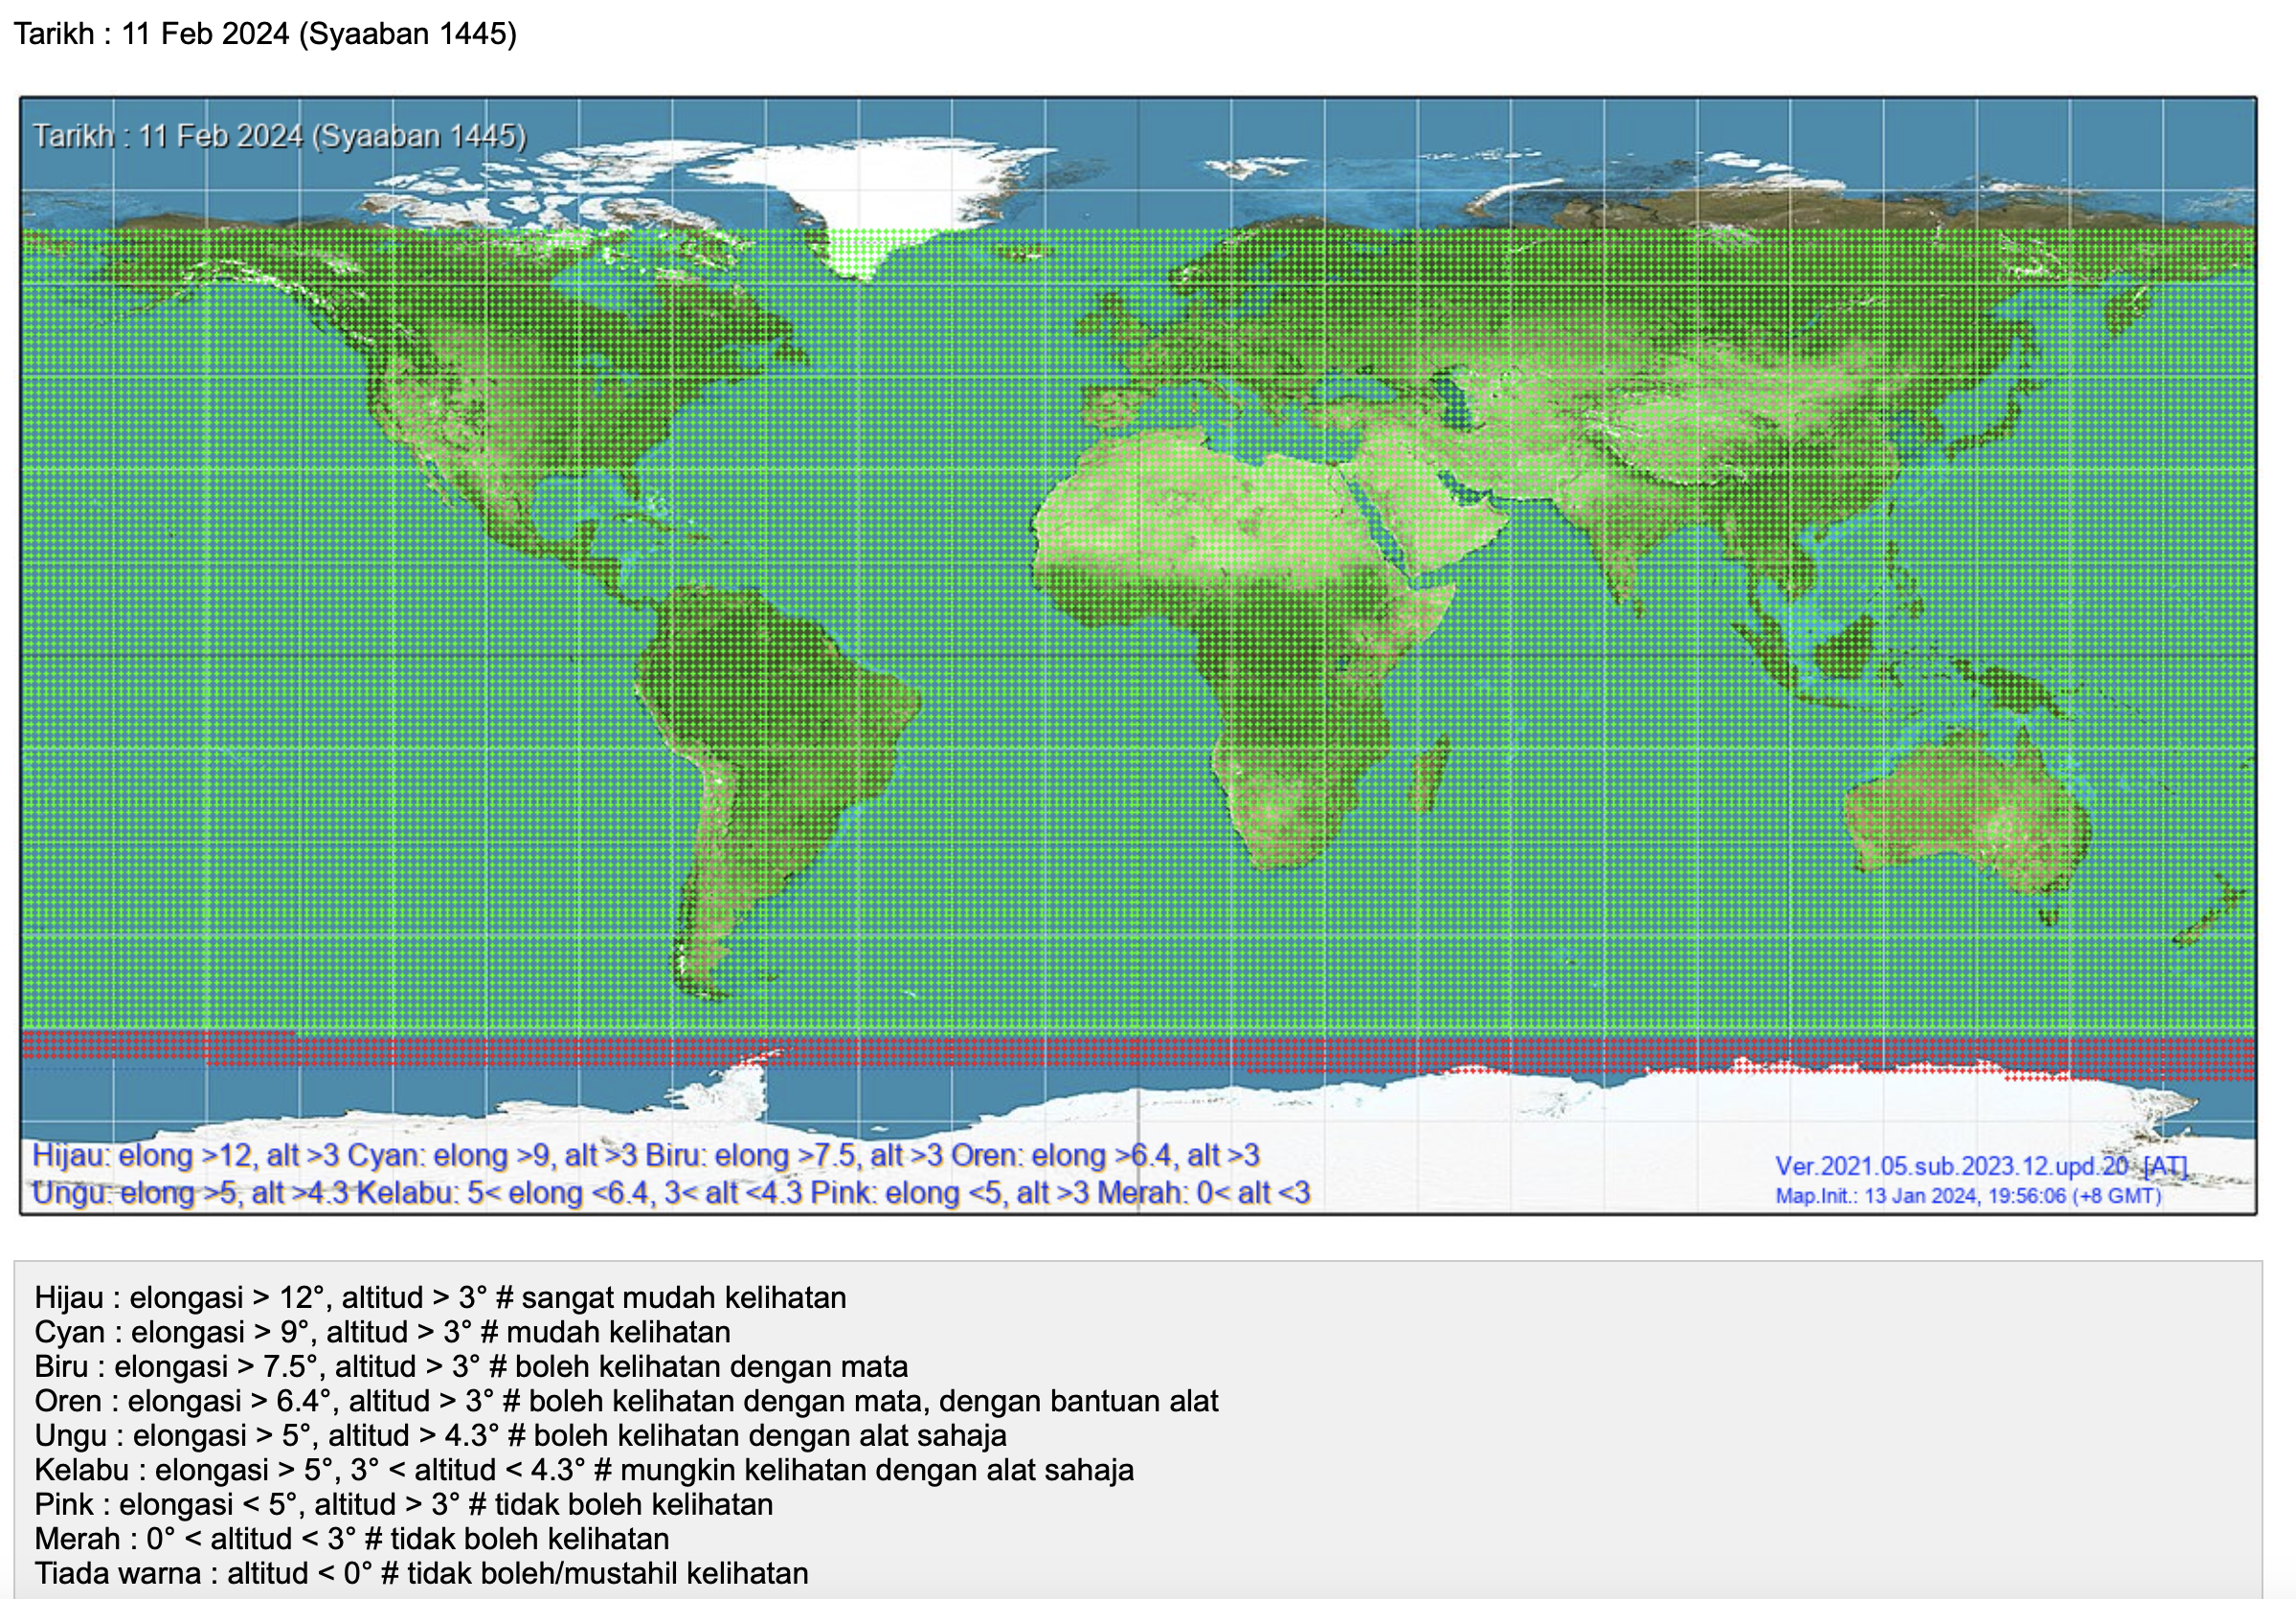Click the Cyan mudah kelihatan legend line
2296x1599 pixels.
(382, 1332)
